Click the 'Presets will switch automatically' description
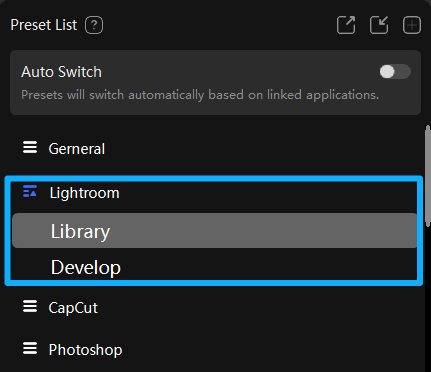Screen dimensions: 431x372 pos(200,95)
